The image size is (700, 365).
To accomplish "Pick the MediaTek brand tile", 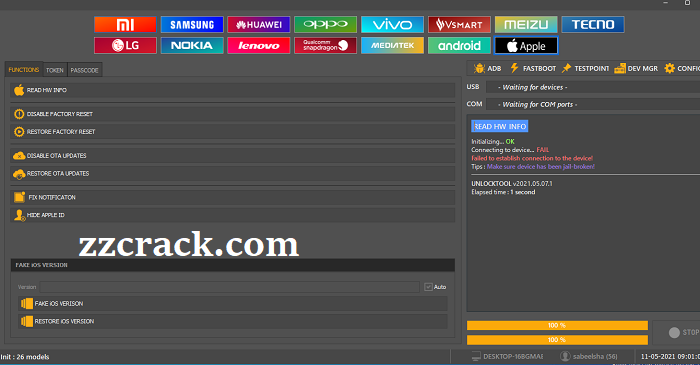I will point(392,46).
